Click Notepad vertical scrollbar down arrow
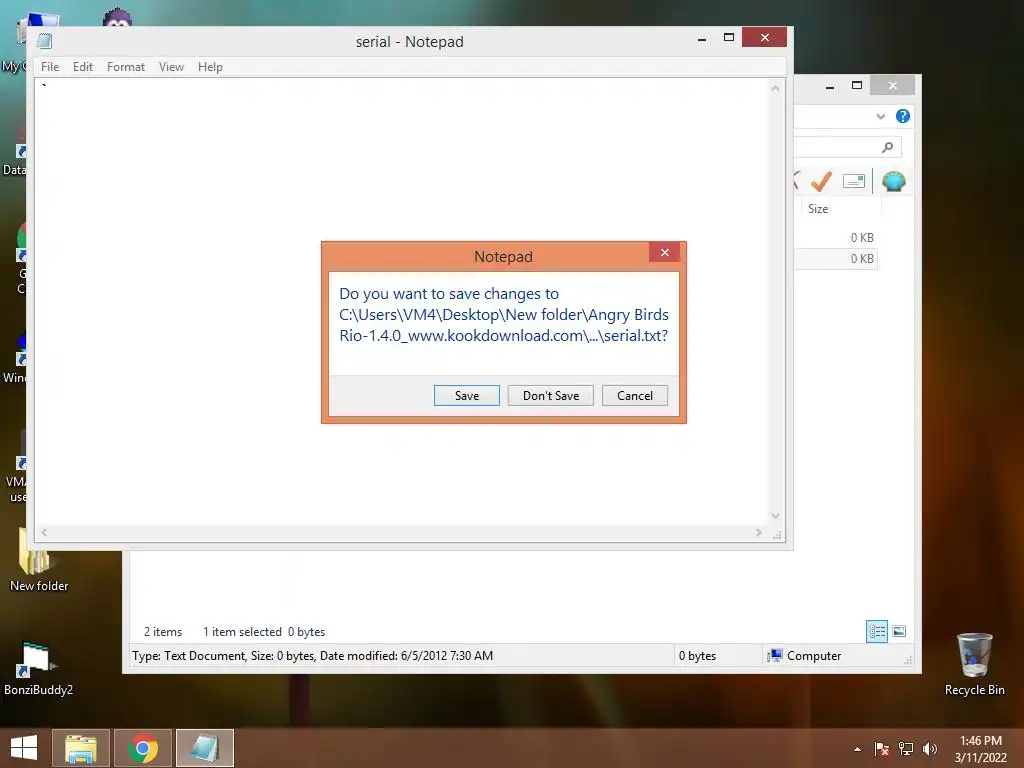1024x768 pixels. [775, 515]
